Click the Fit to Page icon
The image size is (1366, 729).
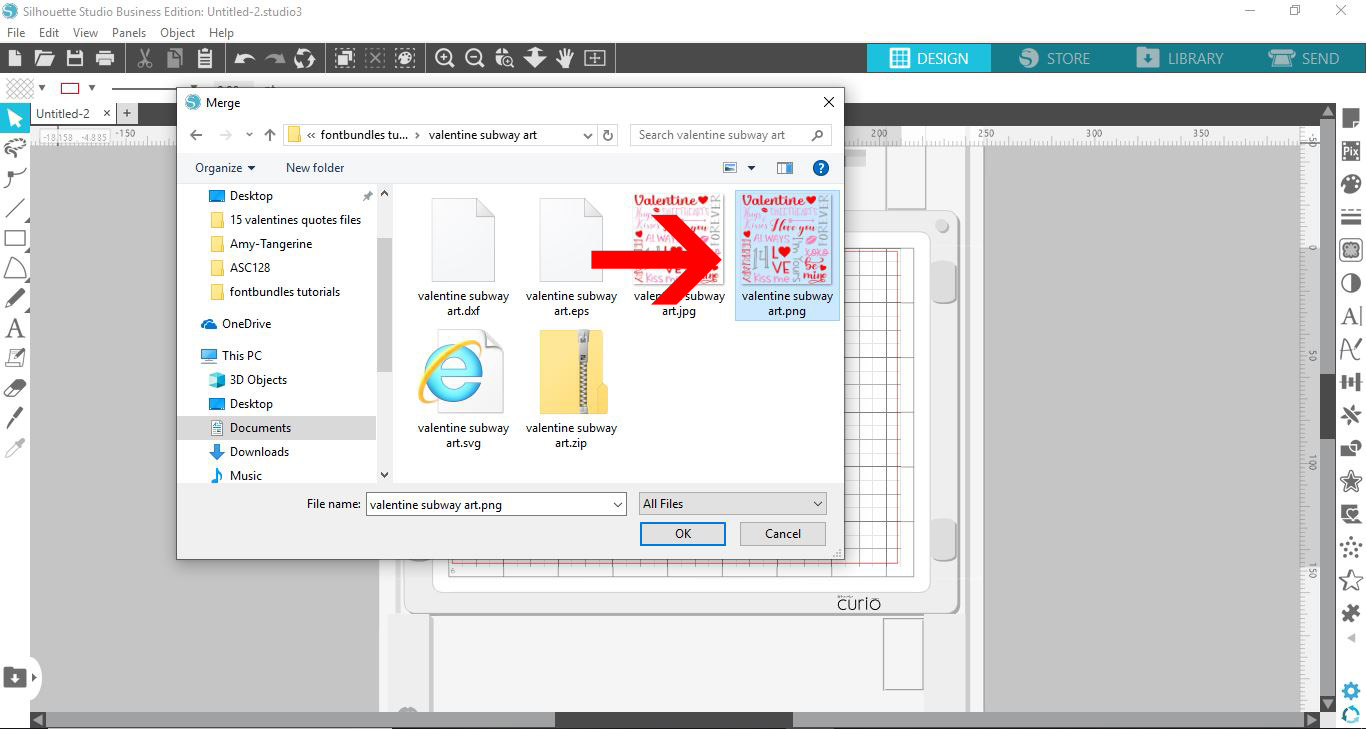click(595, 58)
